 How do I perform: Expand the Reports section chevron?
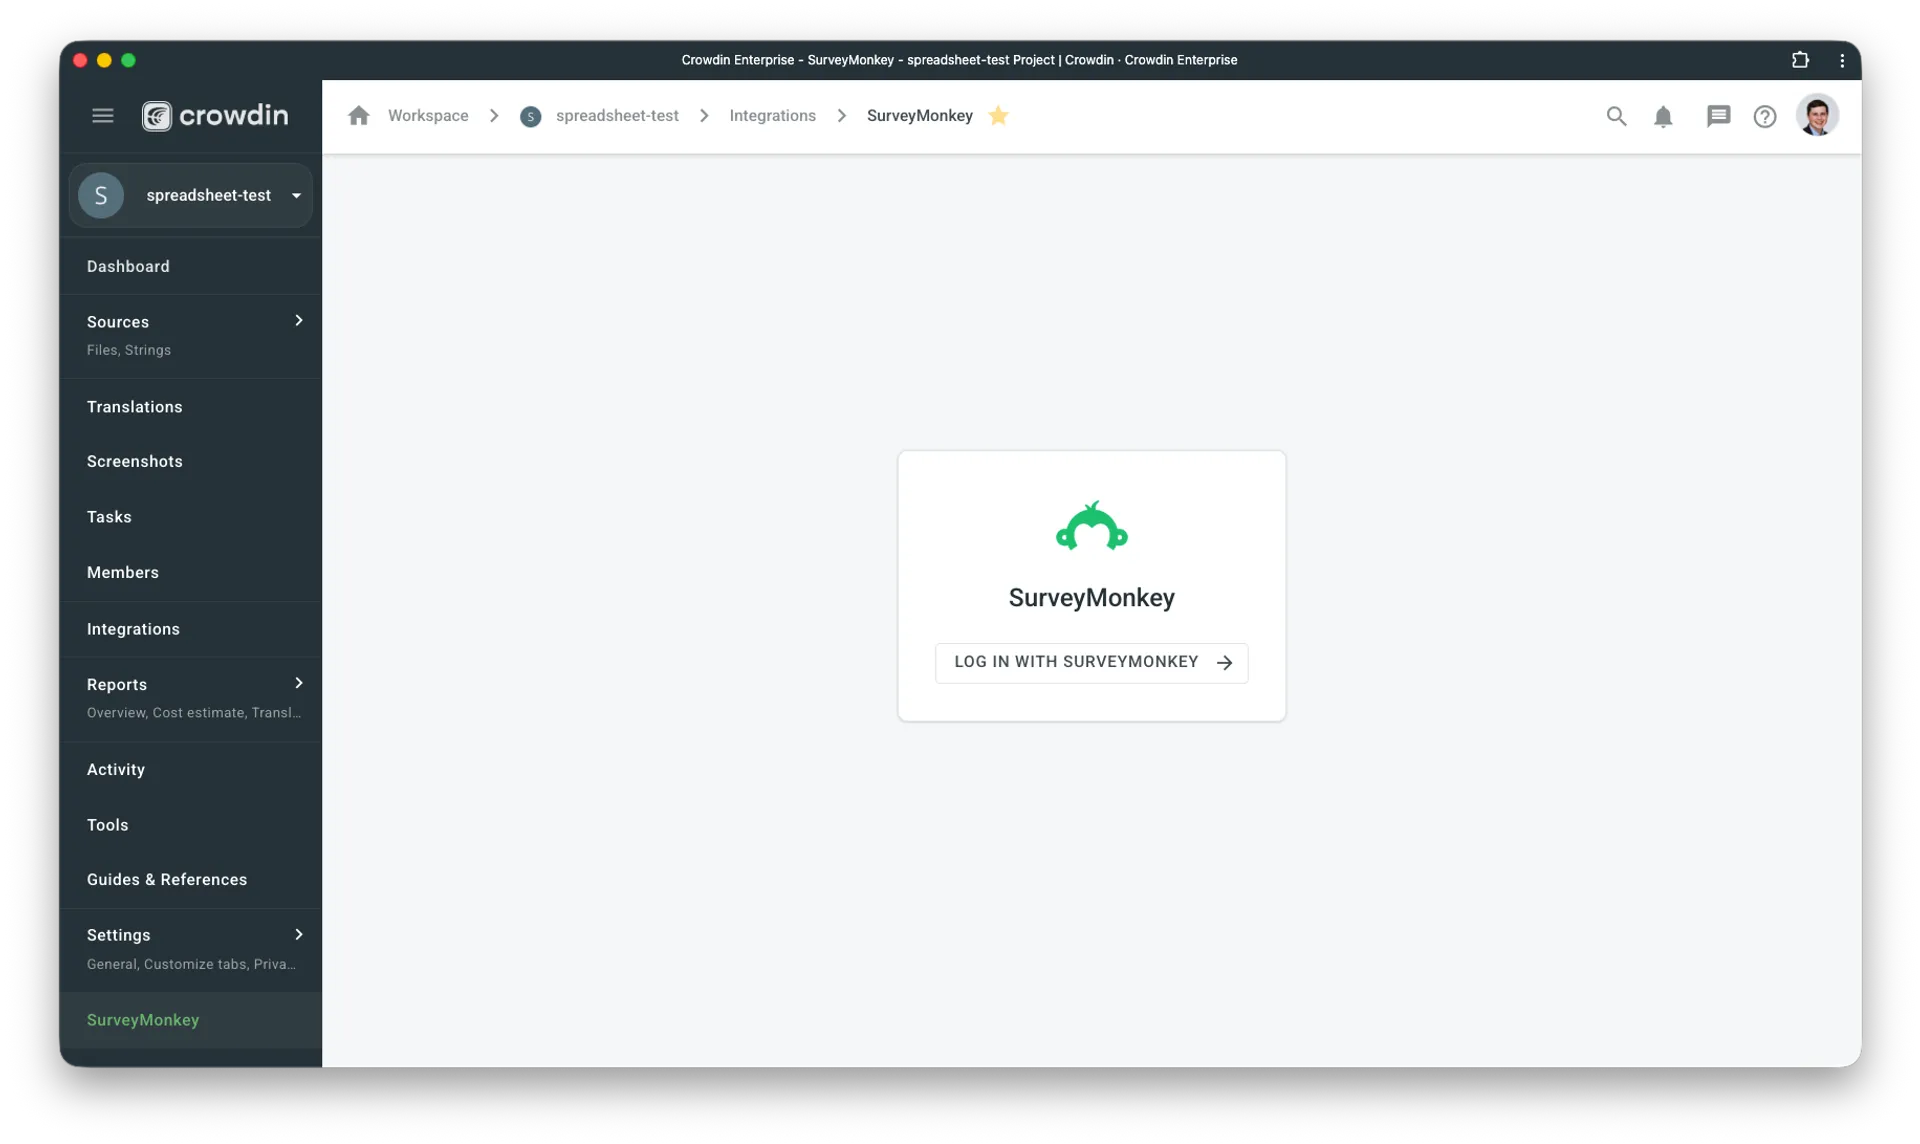click(298, 683)
